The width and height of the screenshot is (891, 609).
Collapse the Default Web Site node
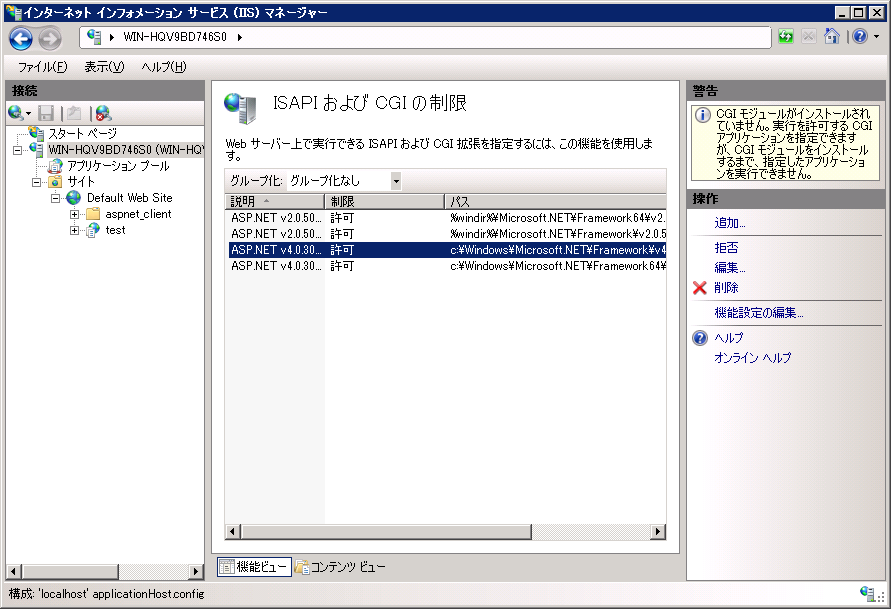click(x=56, y=198)
